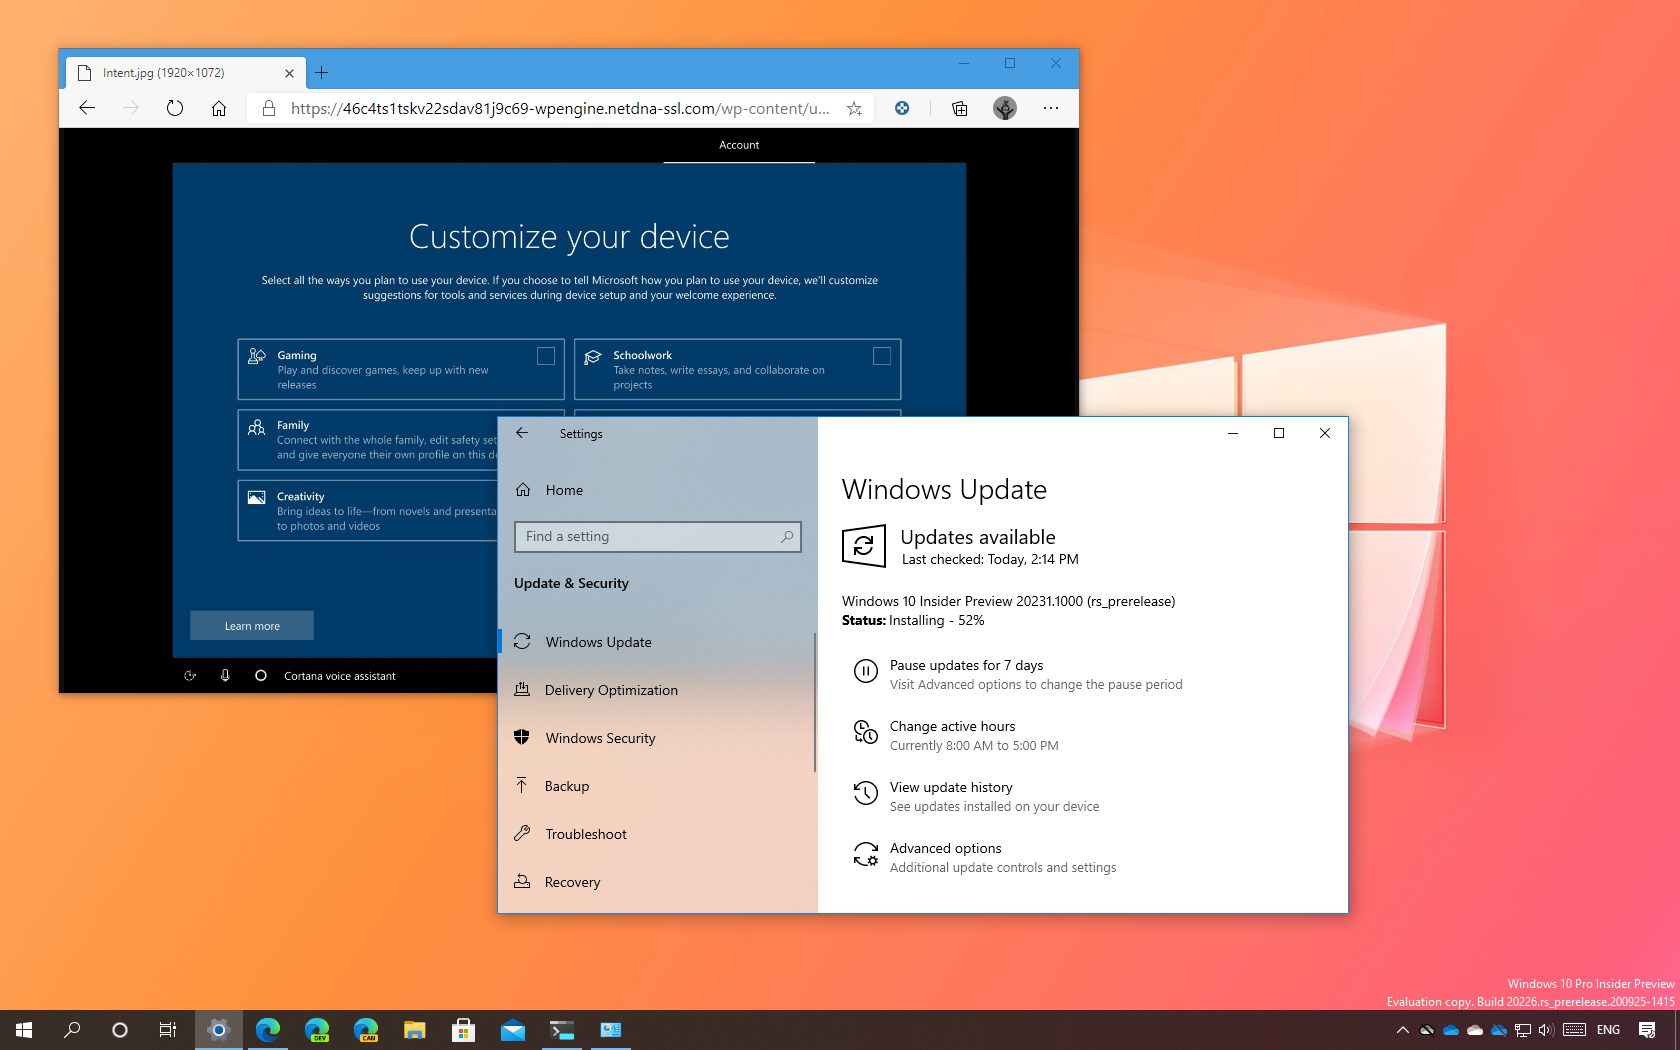Open Windows Security from the Settings sidebar
Screen dimensions: 1680x1050
pos(599,738)
